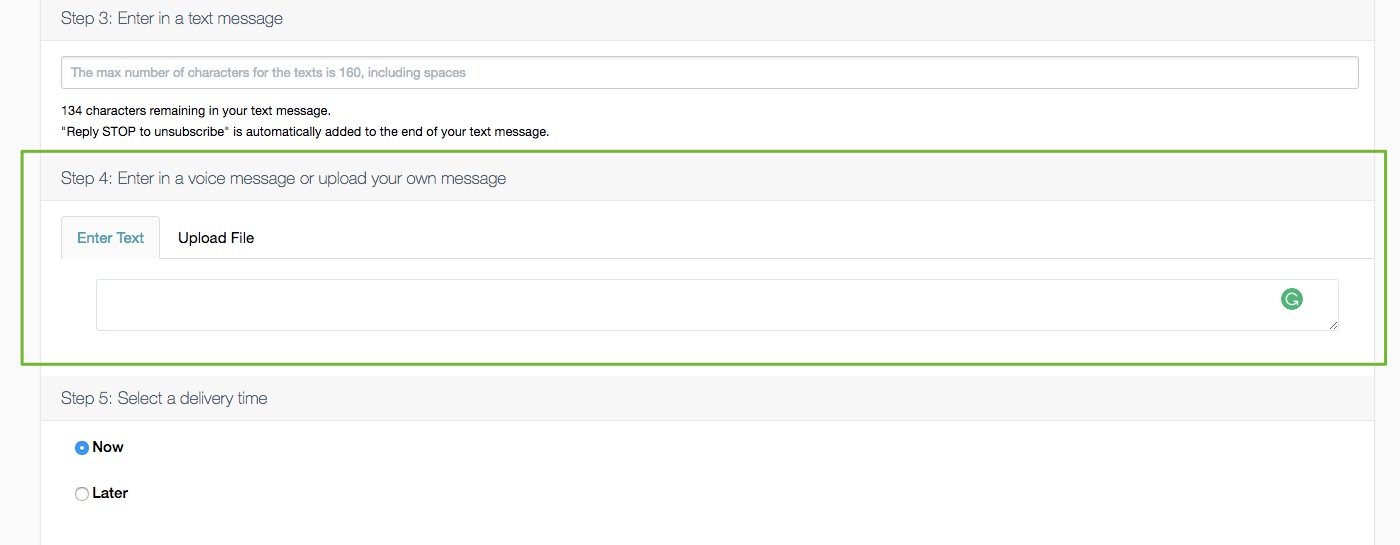
Task: Click the Step 5 delivery time heading
Action: pyautogui.click(x=164, y=398)
